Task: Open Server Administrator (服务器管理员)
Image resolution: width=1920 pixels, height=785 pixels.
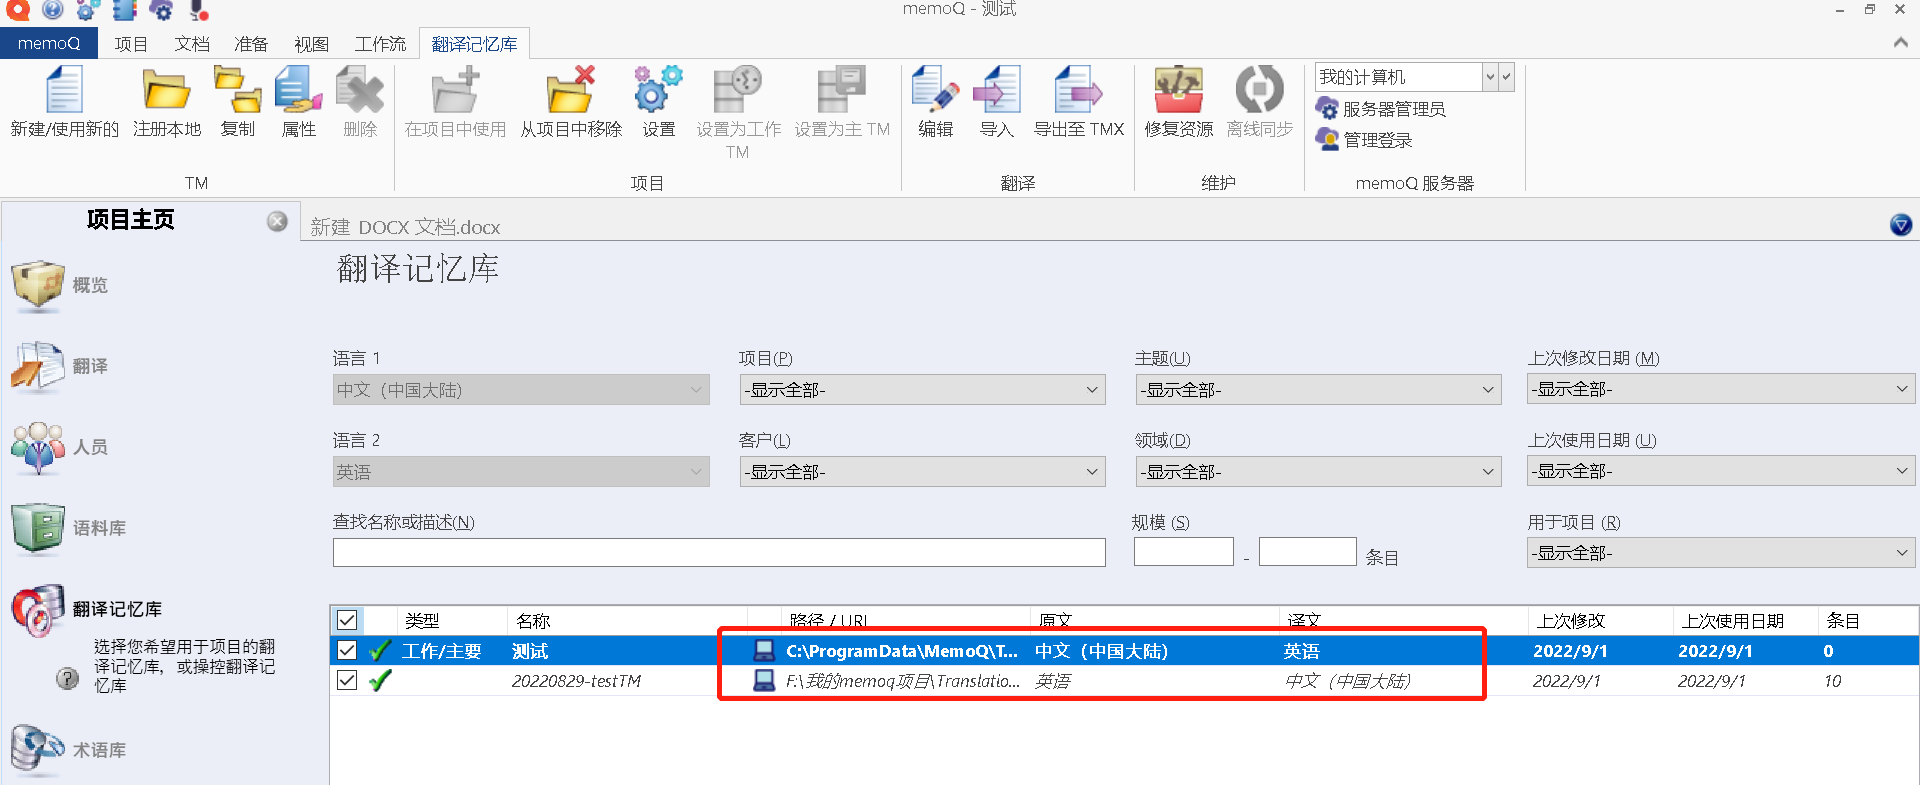Action: click(x=1381, y=109)
